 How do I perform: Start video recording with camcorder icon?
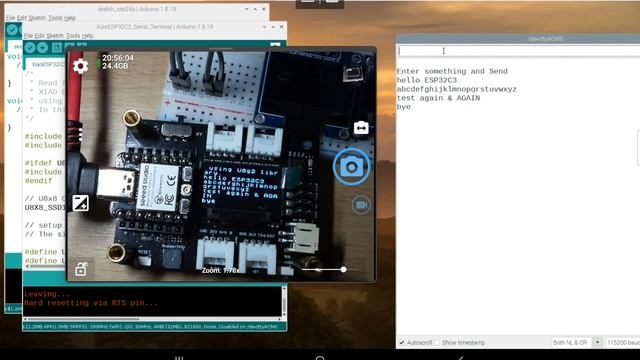pyautogui.click(x=361, y=204)
